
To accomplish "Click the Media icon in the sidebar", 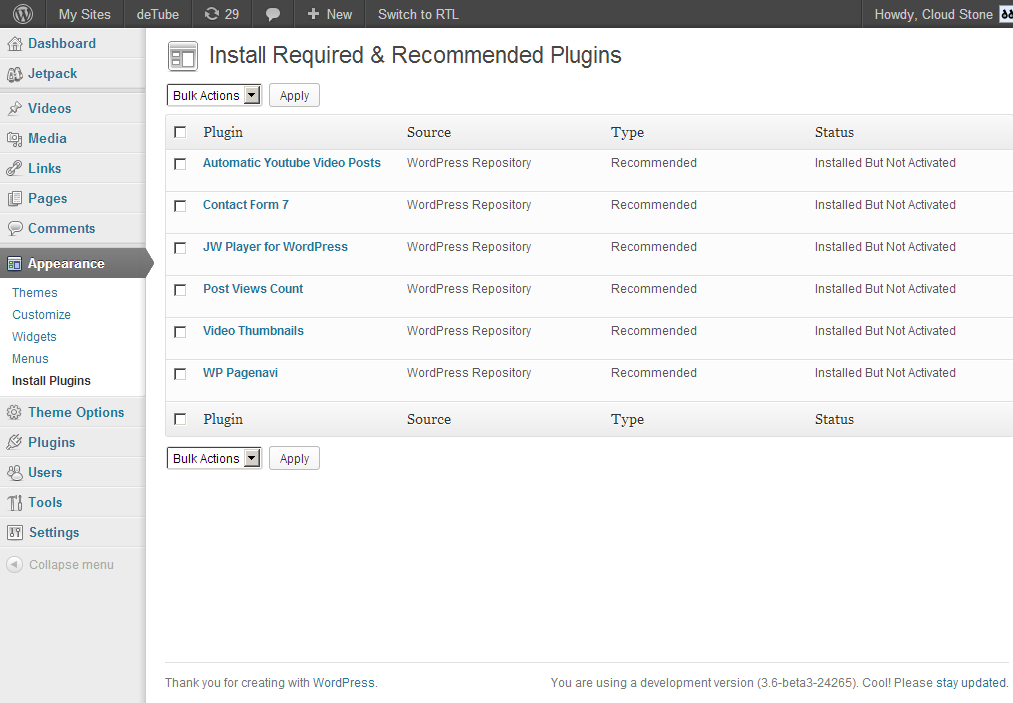I will point(14,139).
